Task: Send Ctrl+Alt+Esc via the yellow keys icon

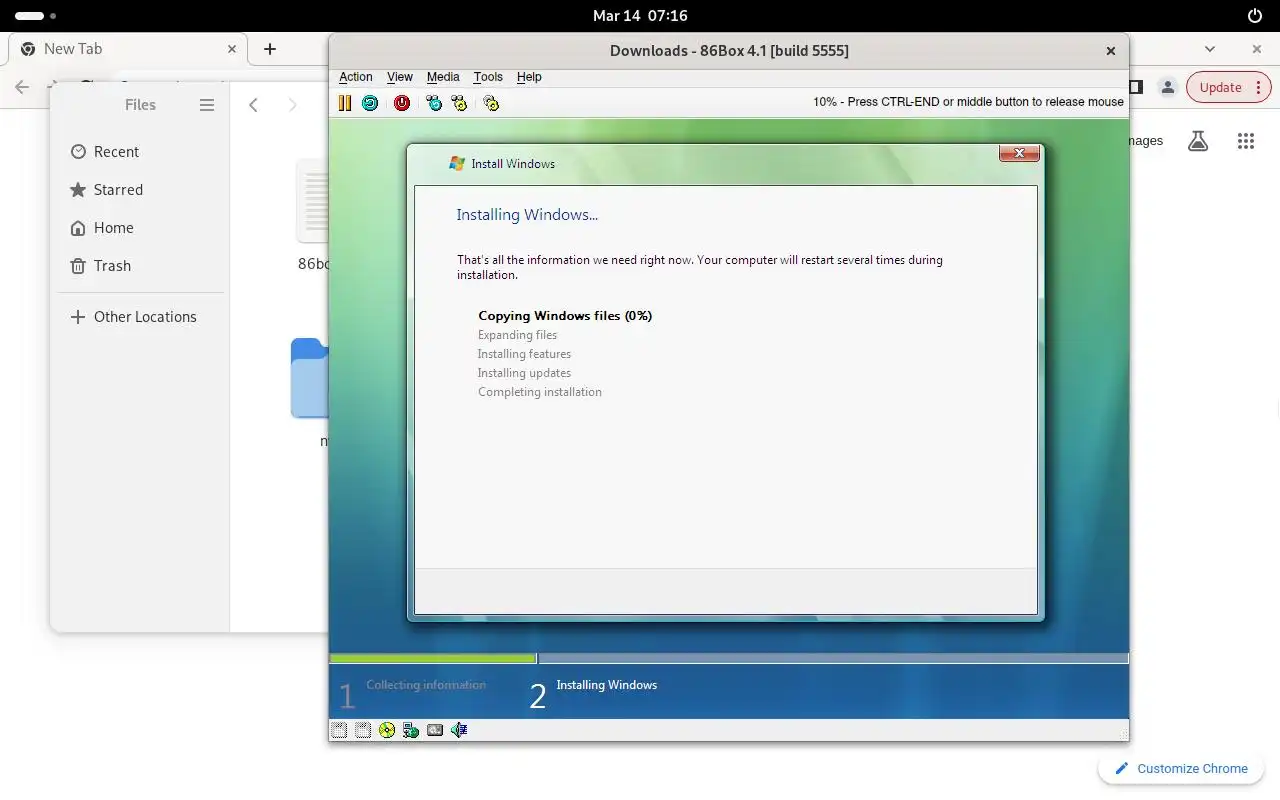Action: [x=459, y=102]
